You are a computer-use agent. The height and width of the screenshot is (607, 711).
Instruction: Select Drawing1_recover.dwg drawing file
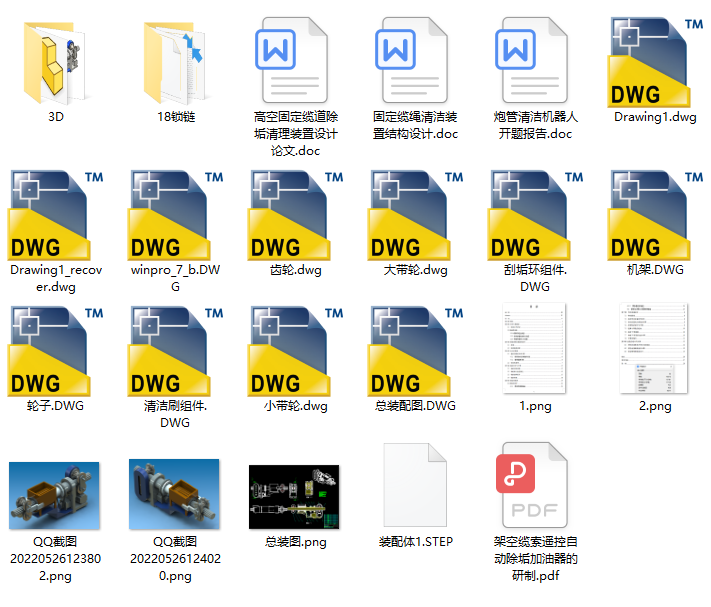(x=55, y=215)
